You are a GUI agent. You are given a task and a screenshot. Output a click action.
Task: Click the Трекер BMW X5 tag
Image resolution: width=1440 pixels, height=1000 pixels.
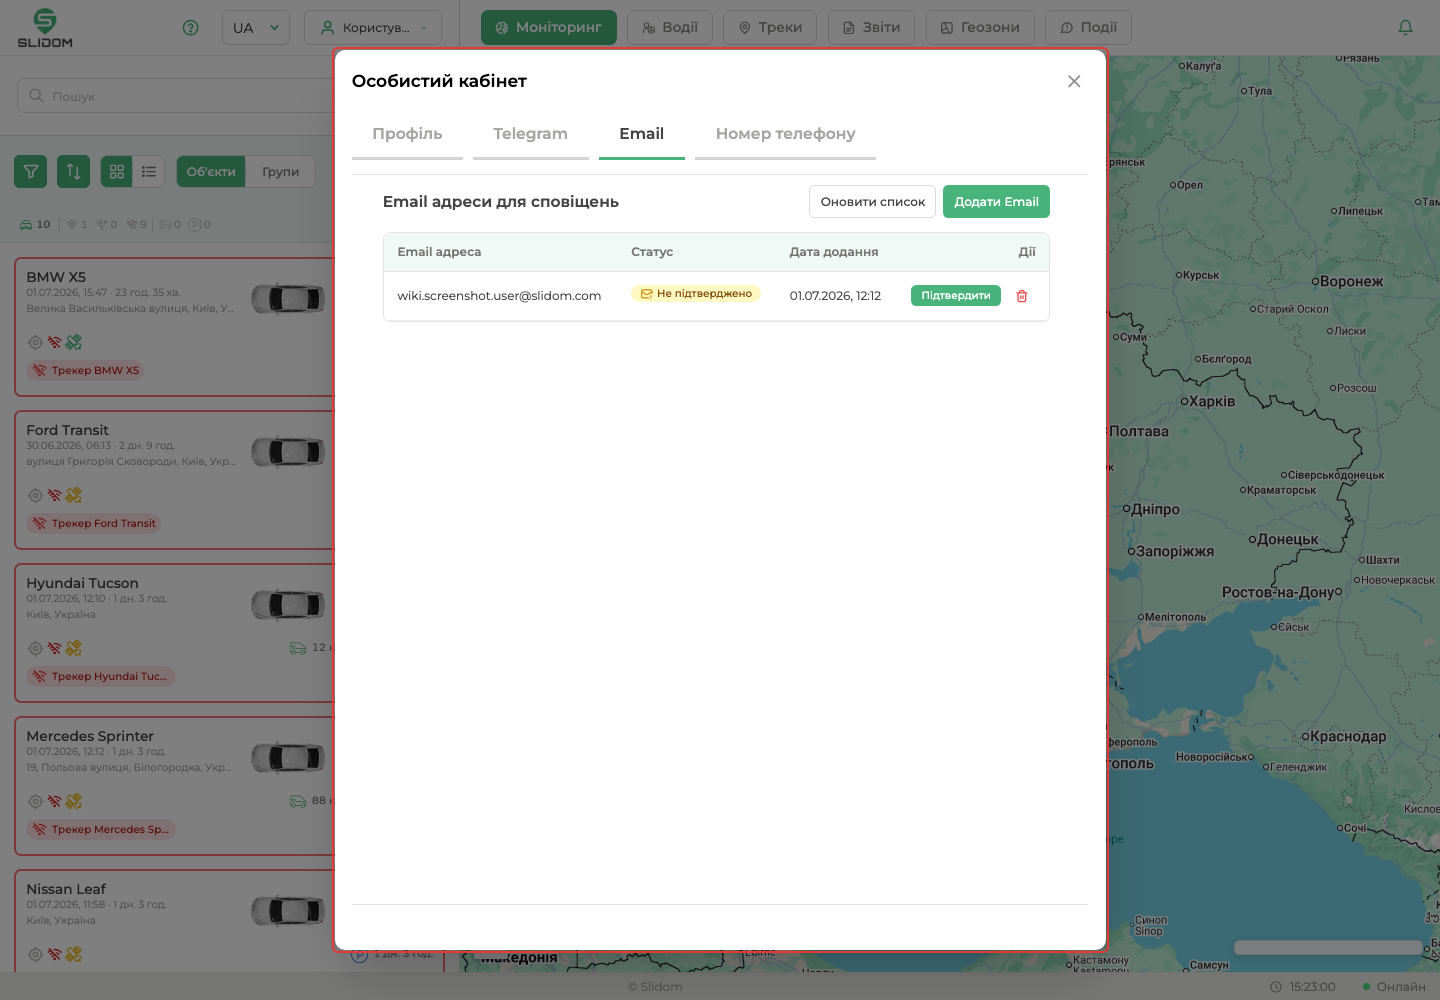click(x=85, y=370)
